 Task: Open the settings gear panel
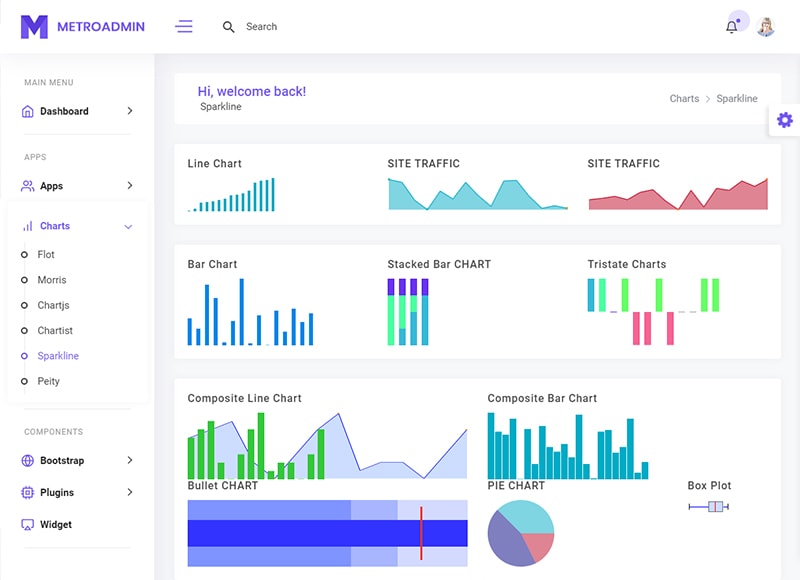tap(785, 120)
